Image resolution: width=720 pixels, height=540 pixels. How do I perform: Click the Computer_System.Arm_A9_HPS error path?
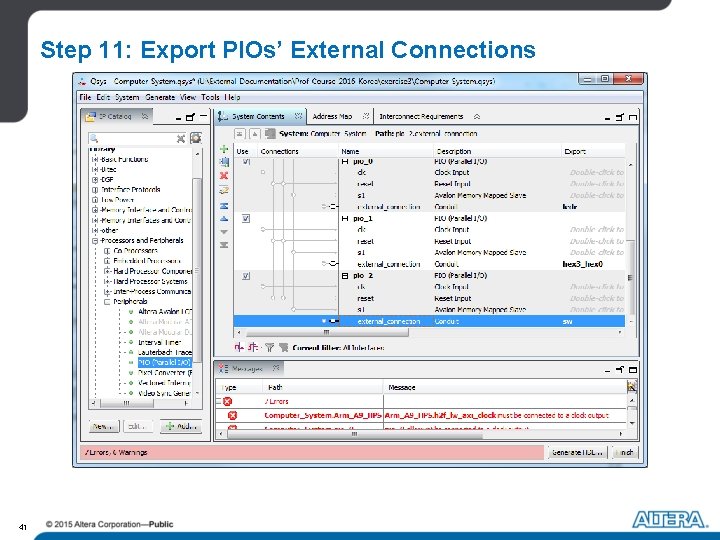322,415
